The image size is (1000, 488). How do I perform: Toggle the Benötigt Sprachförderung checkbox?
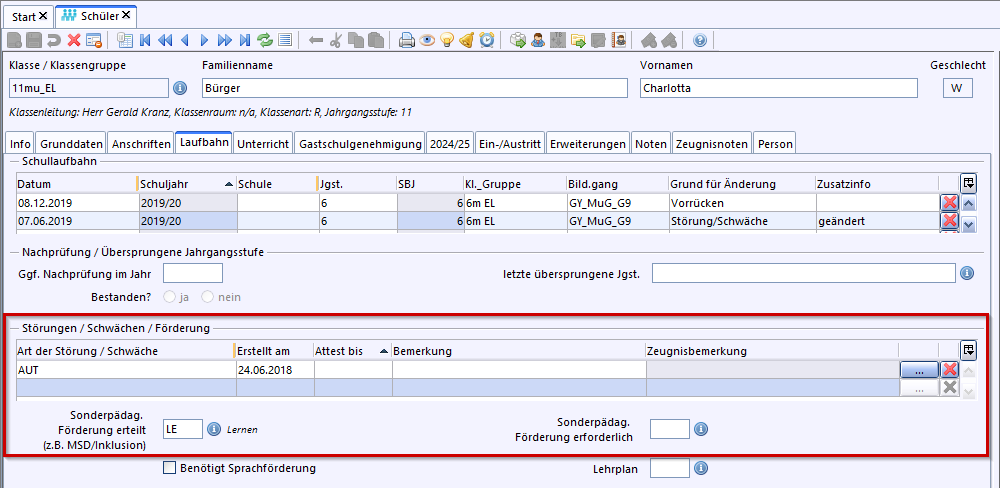click(170, 468)
